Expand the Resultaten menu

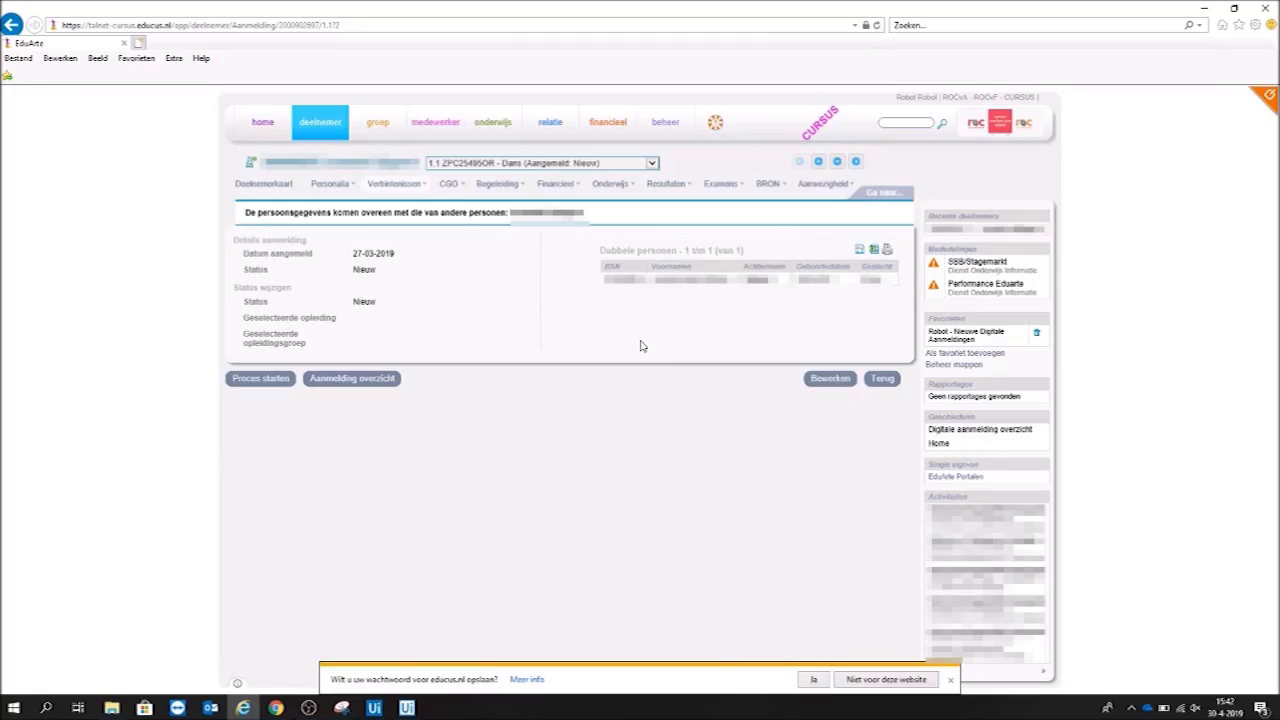668,184
